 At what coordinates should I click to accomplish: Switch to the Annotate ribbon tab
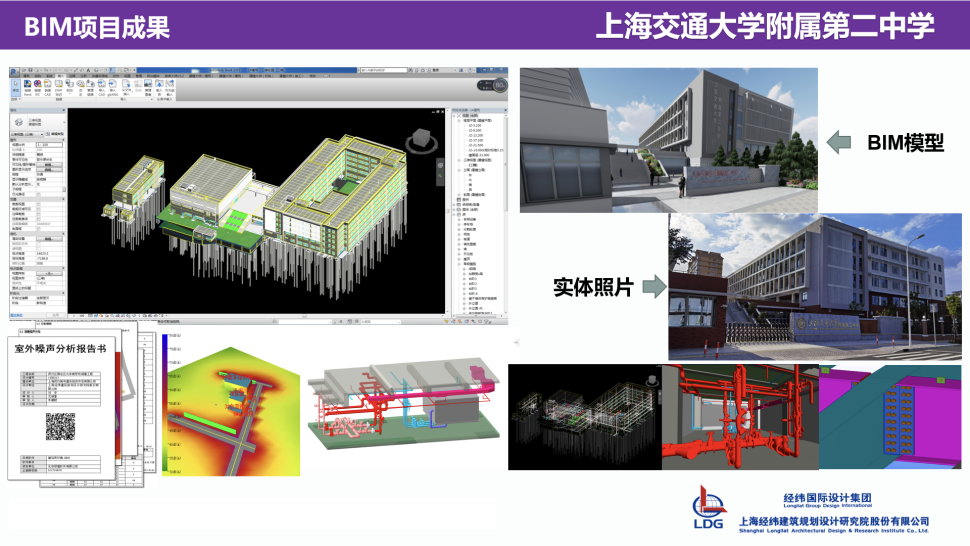[72, 76]
